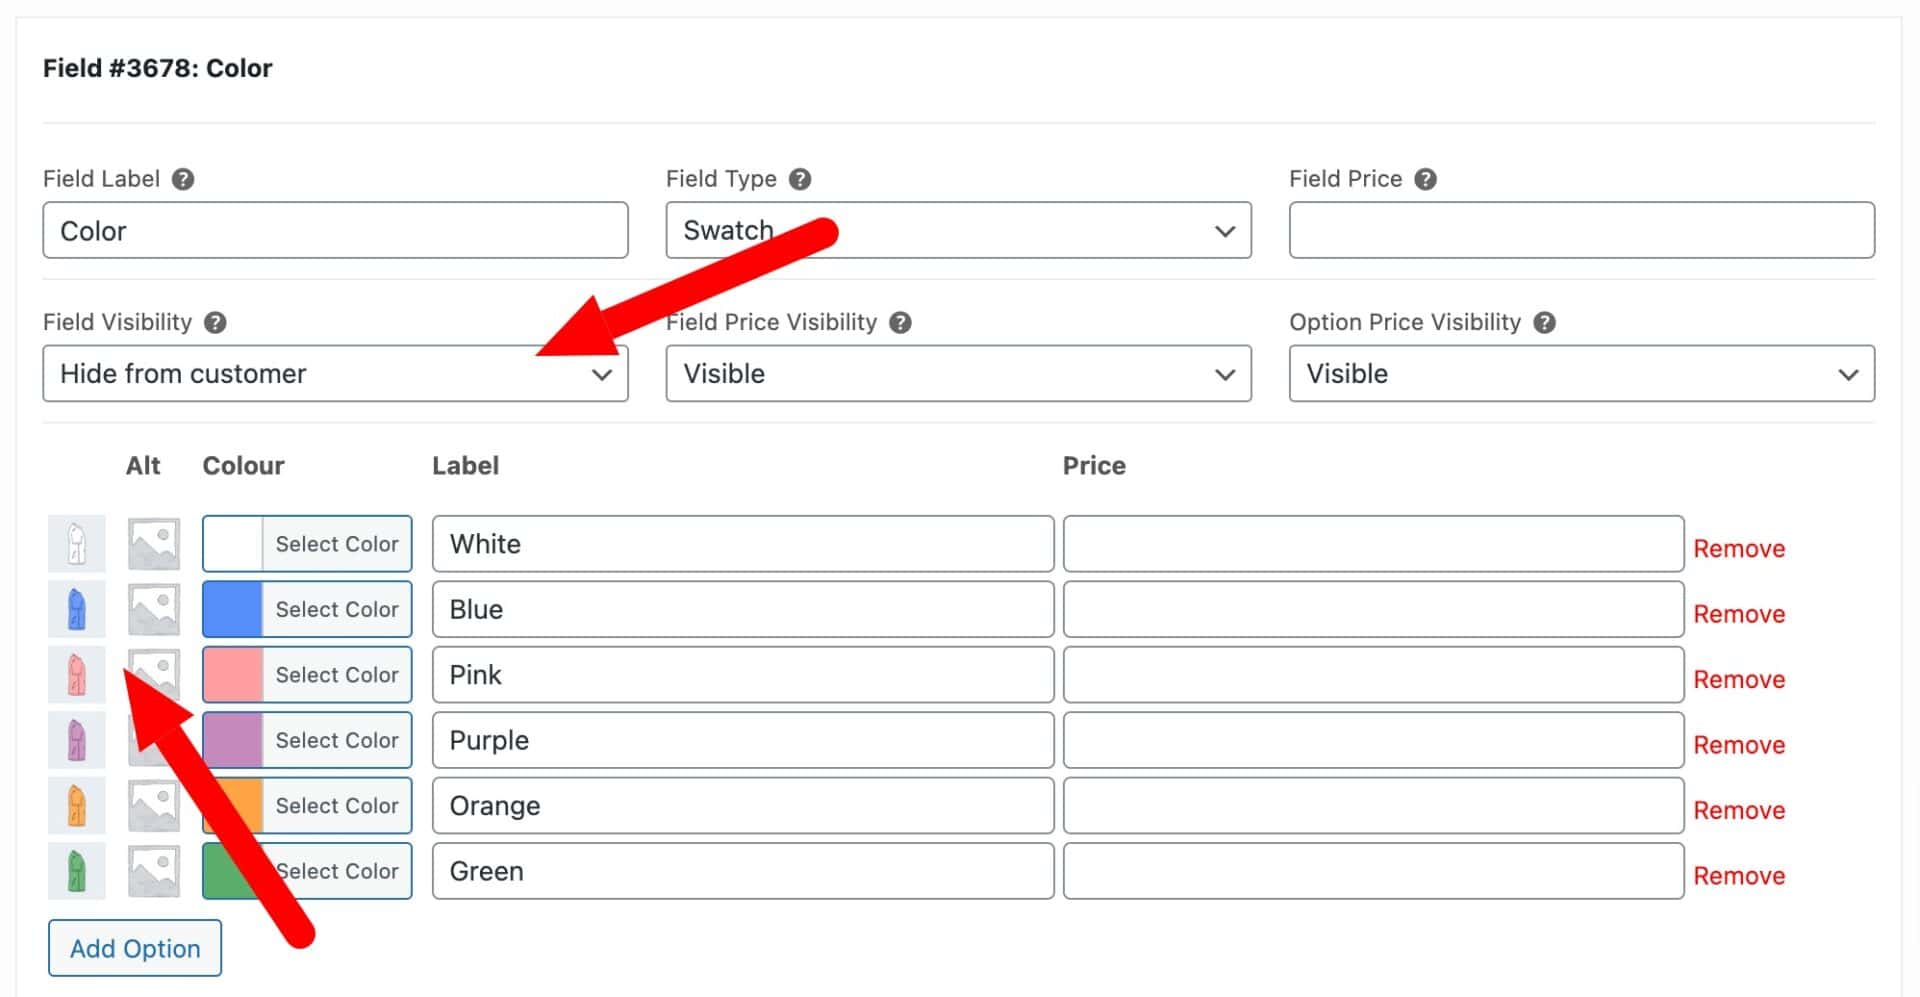Click the Purple label text field
The width and height of the screenshot is (1920, 997).
tap(743, 740)
